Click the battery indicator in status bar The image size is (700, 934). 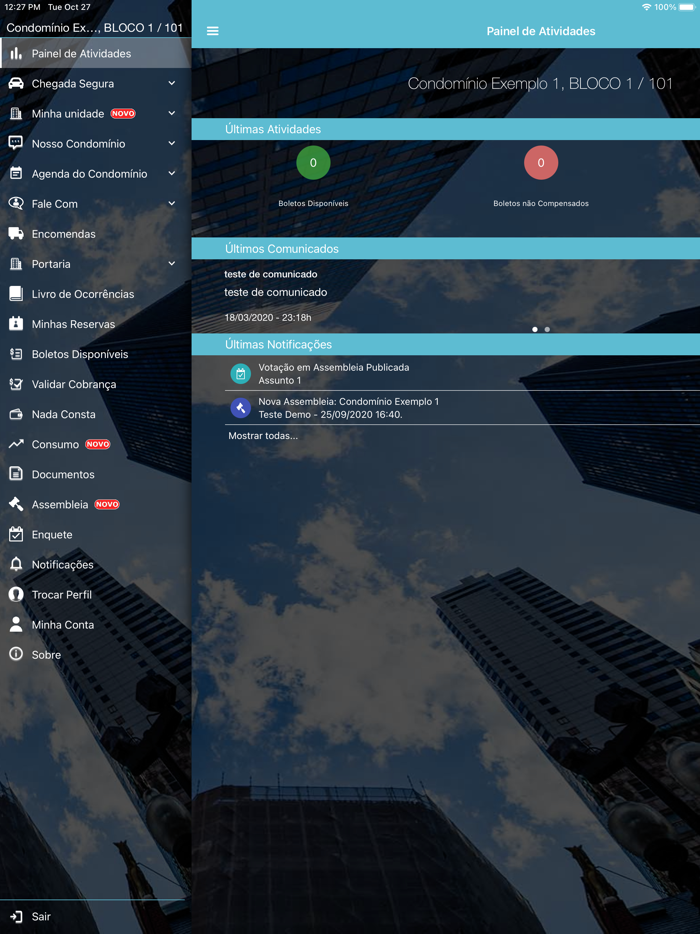689,7
